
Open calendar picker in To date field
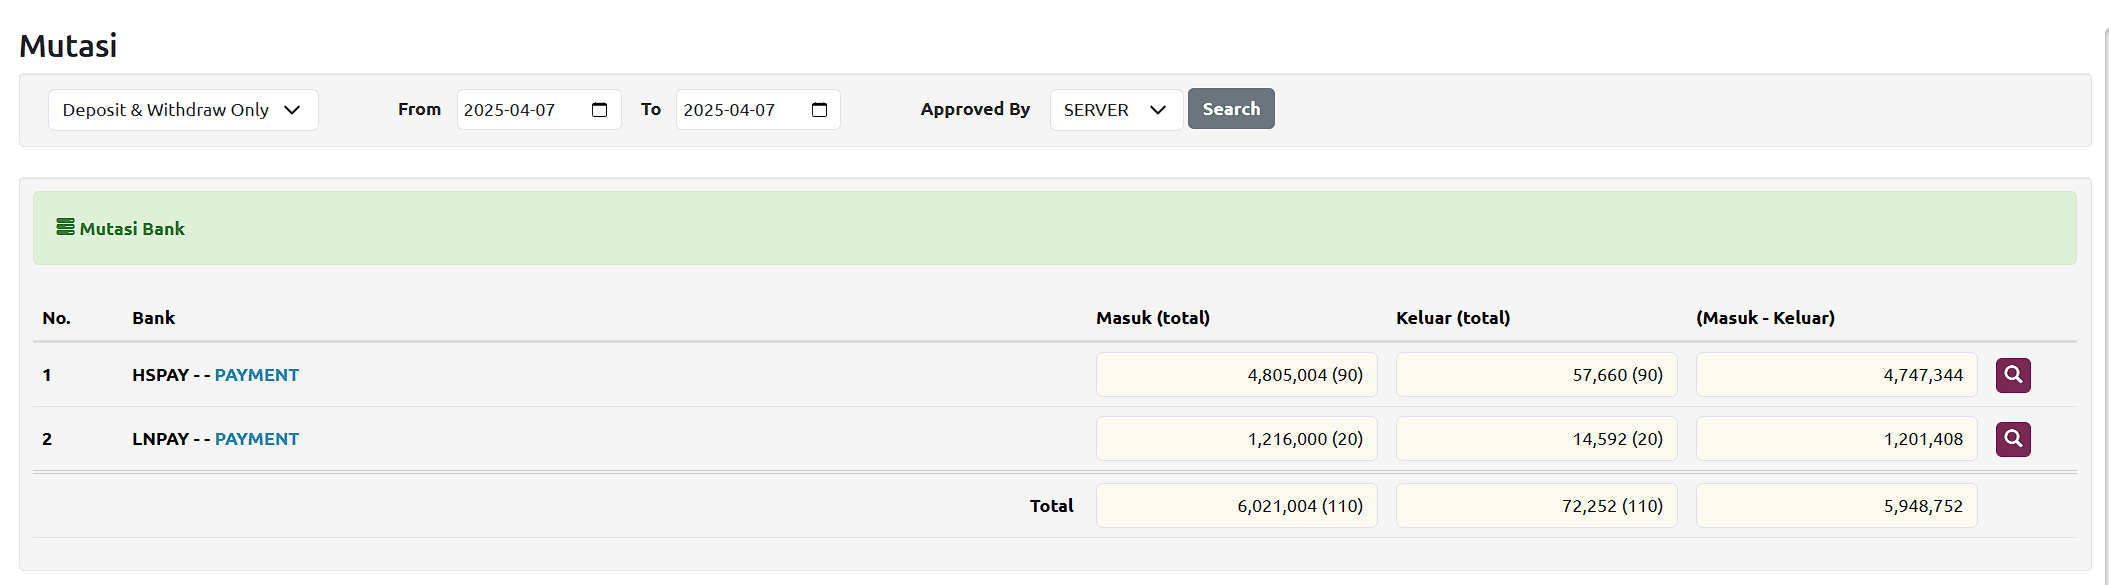coord(819,110)
